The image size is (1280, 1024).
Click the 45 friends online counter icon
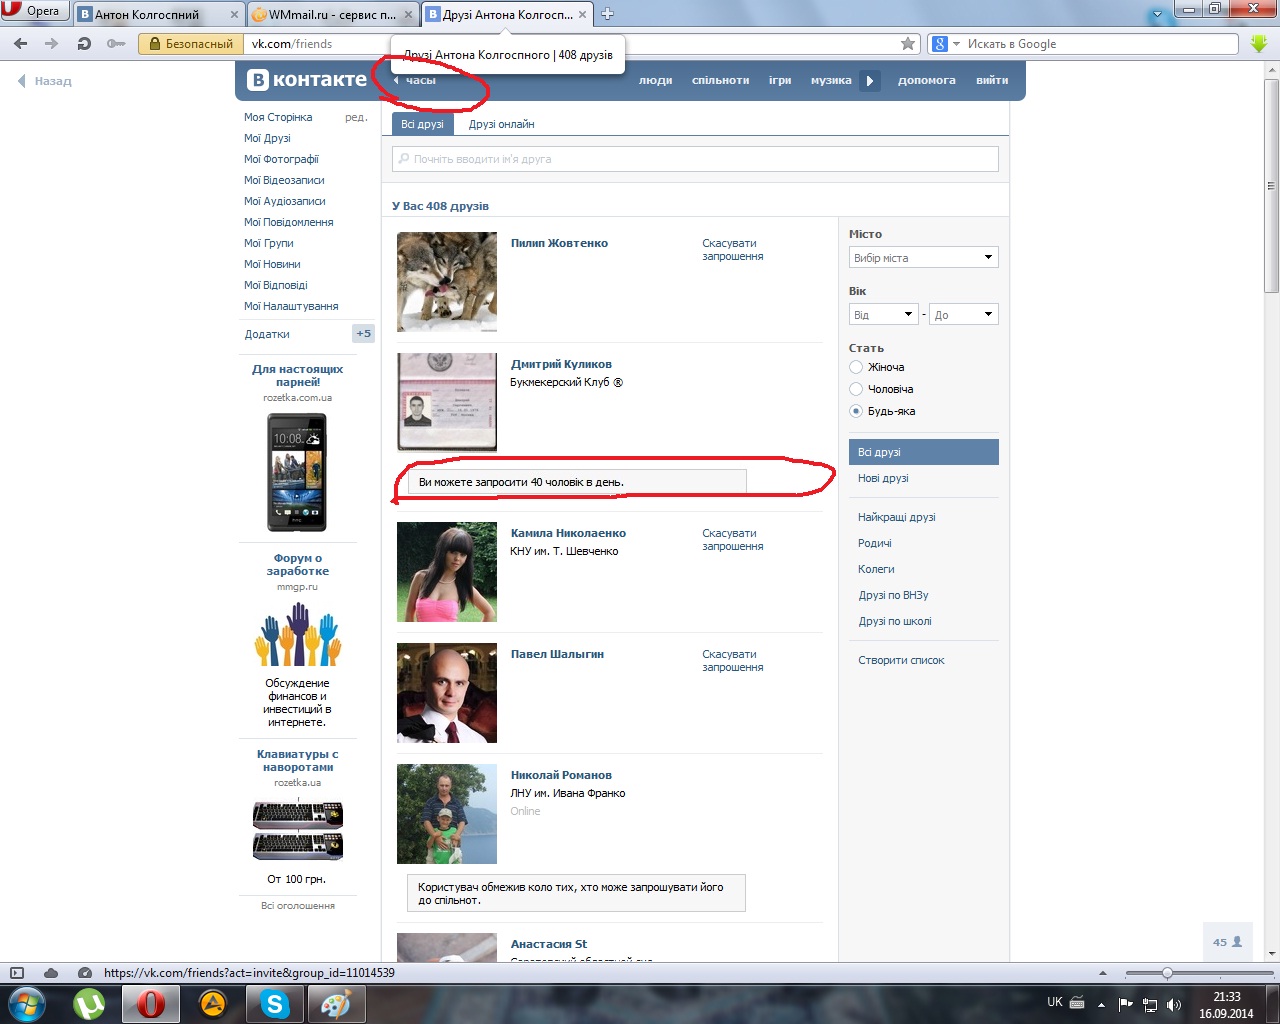(x=1227, y=942)
